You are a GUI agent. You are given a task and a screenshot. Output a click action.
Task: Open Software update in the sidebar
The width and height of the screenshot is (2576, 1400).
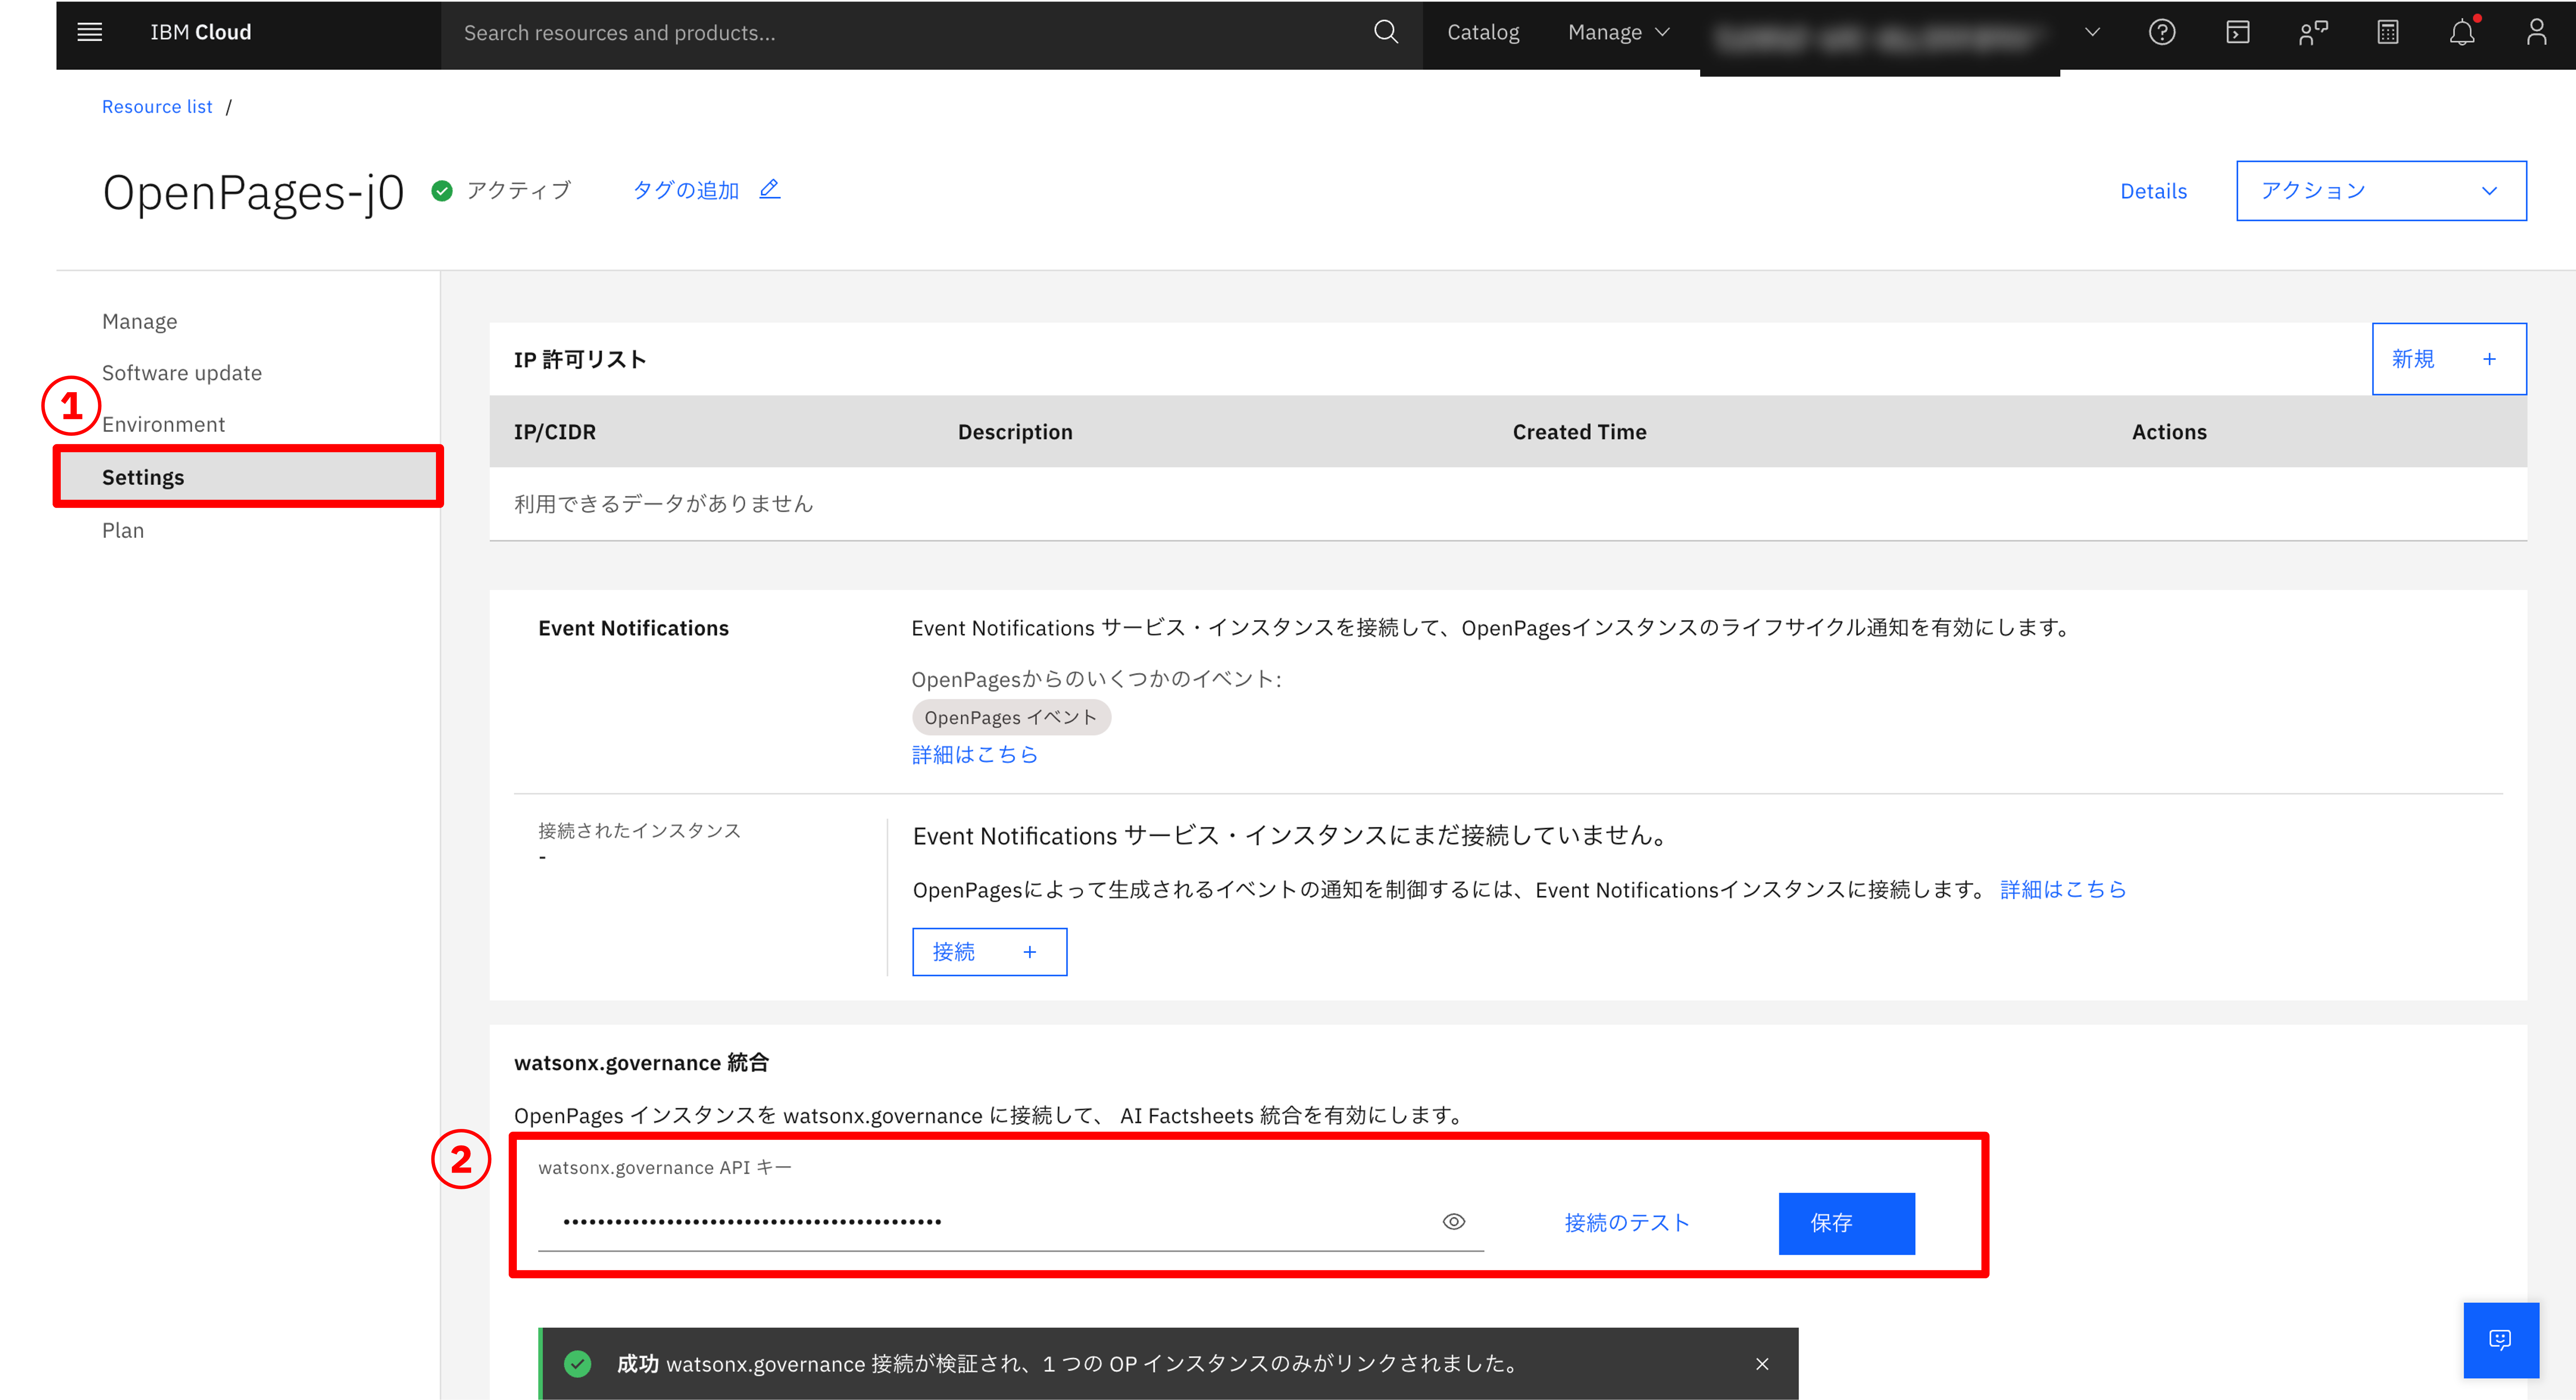[x=182, y=373]
